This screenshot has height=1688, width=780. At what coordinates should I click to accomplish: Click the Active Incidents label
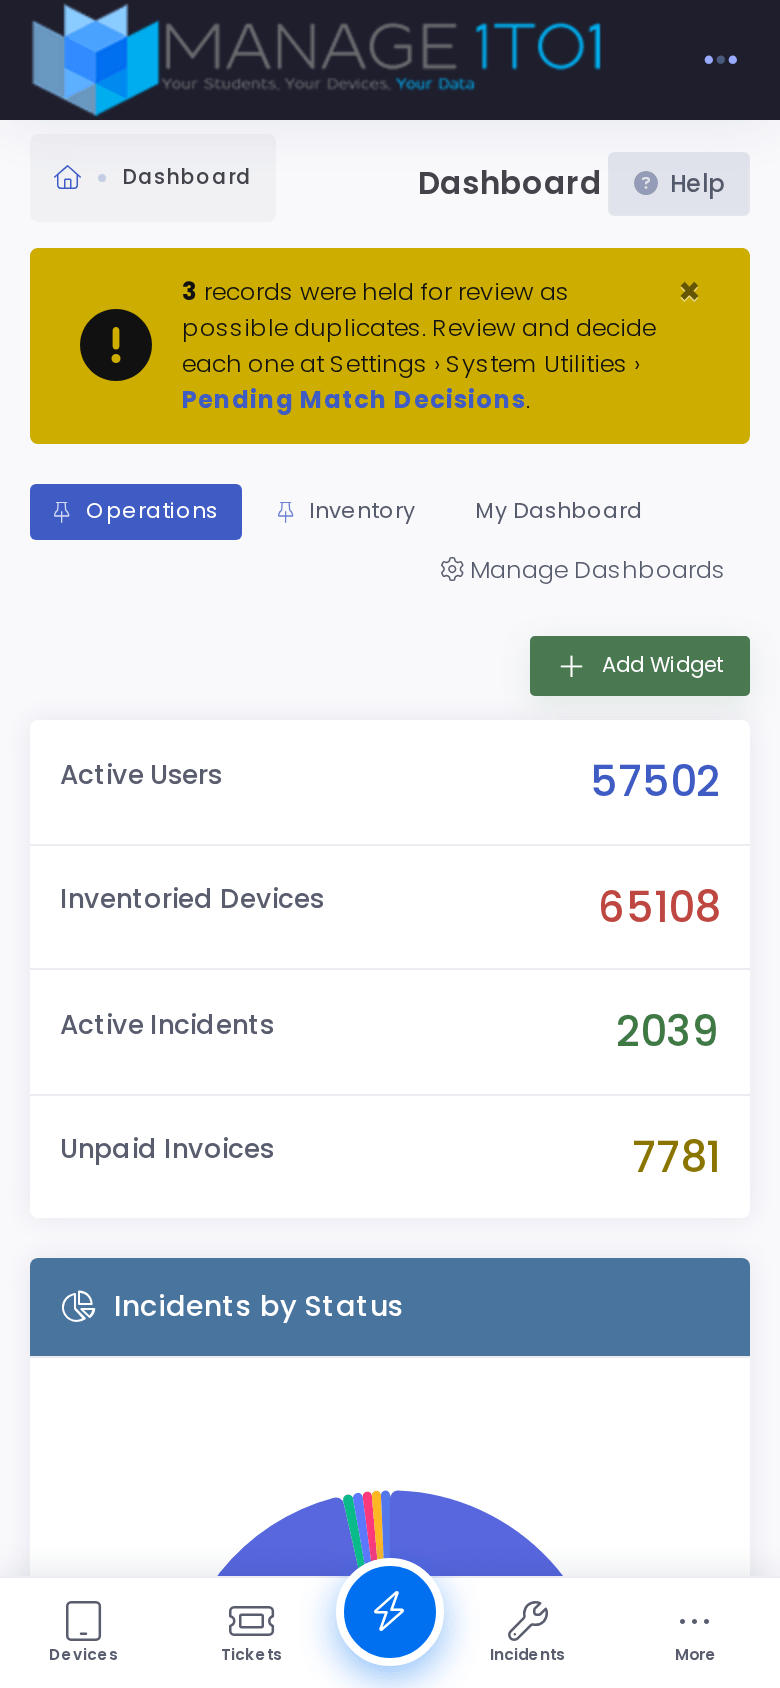click(167, 1025)
